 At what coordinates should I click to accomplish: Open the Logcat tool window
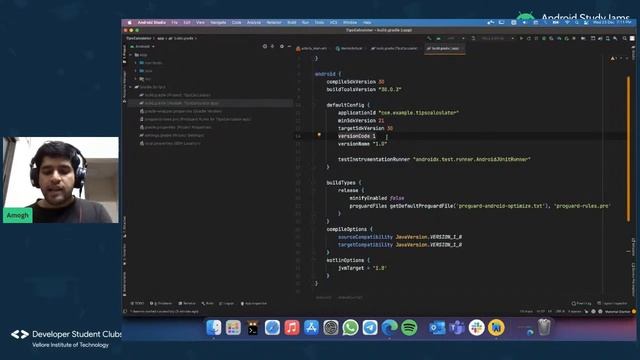tap(227, 303)
